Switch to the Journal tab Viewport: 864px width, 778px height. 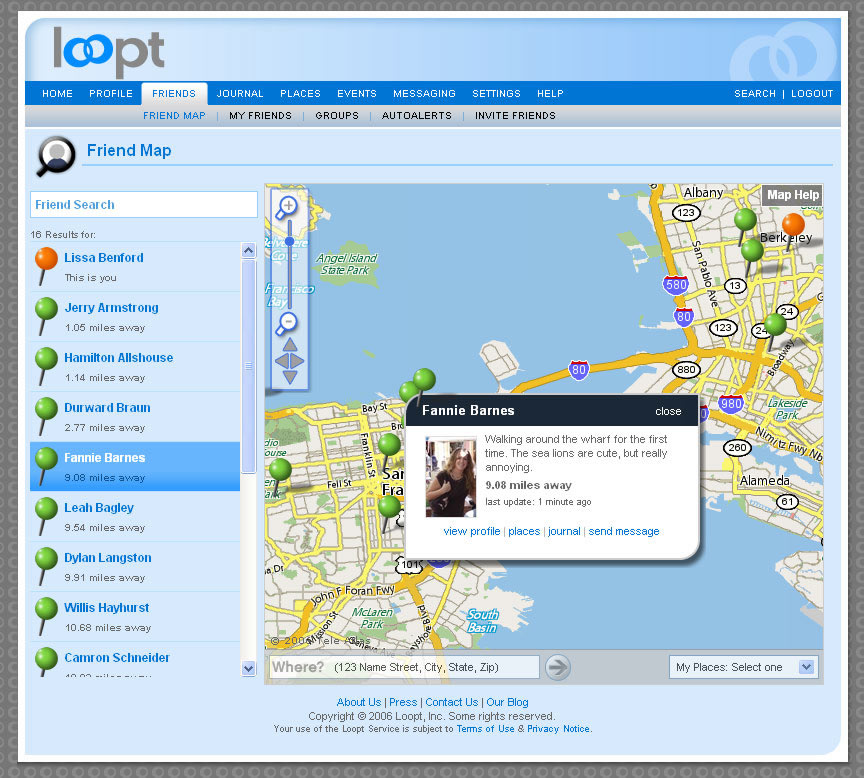(240, 94)
